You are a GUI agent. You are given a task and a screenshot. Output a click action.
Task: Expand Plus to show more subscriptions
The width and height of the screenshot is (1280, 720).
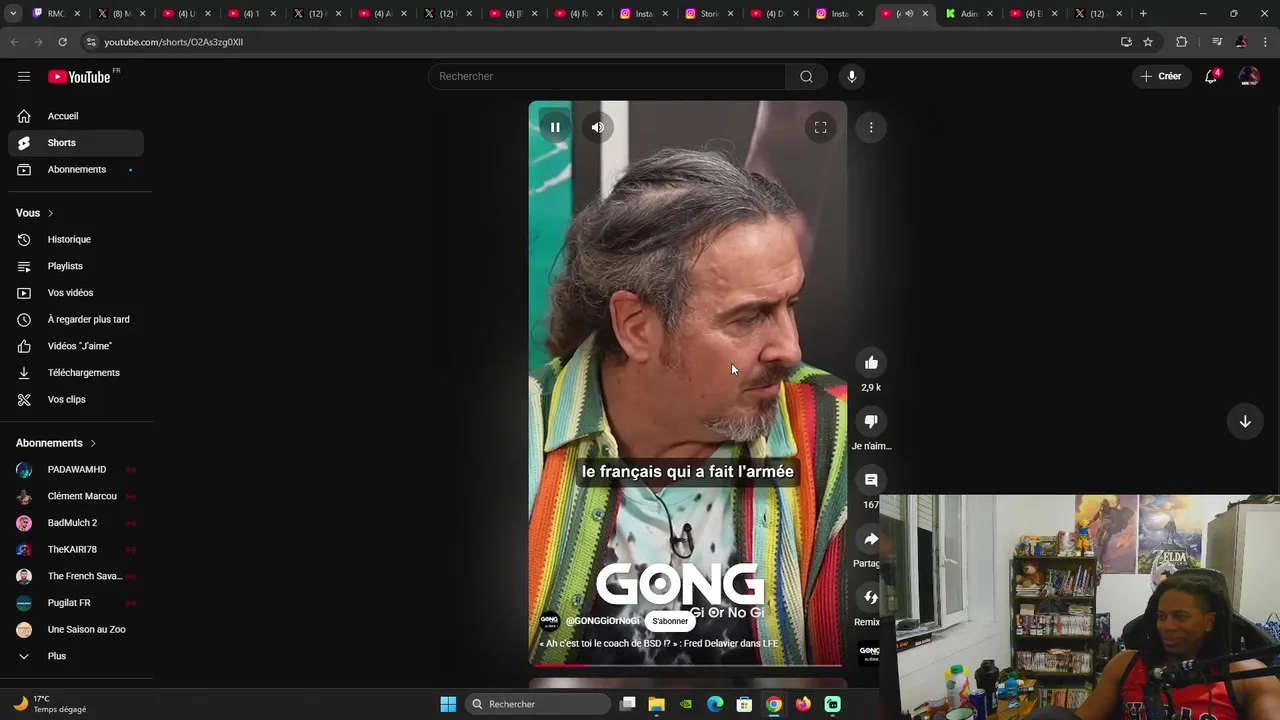tap(76, 656)
